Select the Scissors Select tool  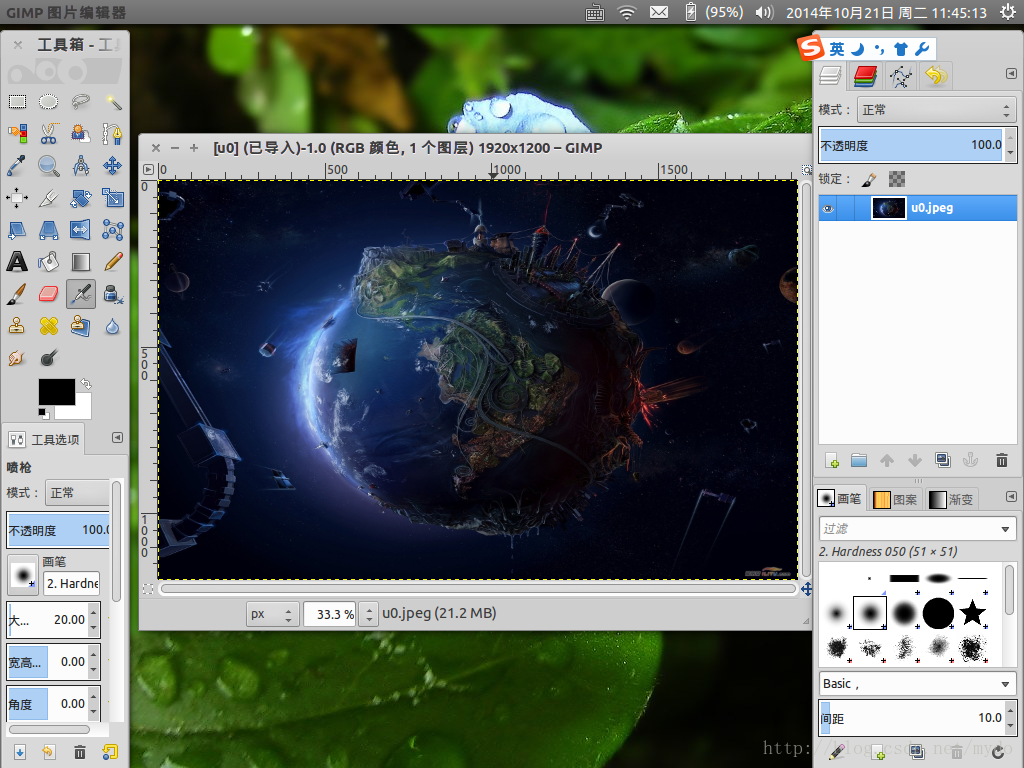tap(48, 134)
